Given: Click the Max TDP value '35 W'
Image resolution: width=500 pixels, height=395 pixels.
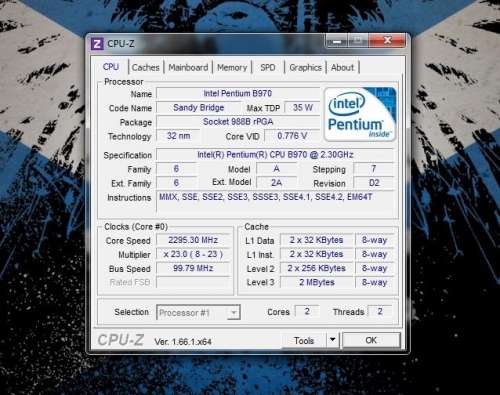Looking at the screenshot, I should click(x=302, y=108).
